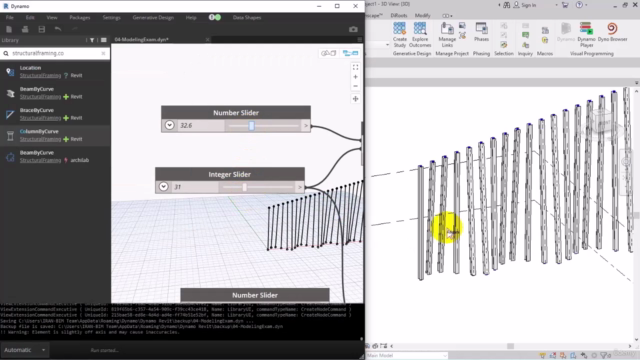Click the Revit help question mark icon
The image size is (640, 360).
579,5
